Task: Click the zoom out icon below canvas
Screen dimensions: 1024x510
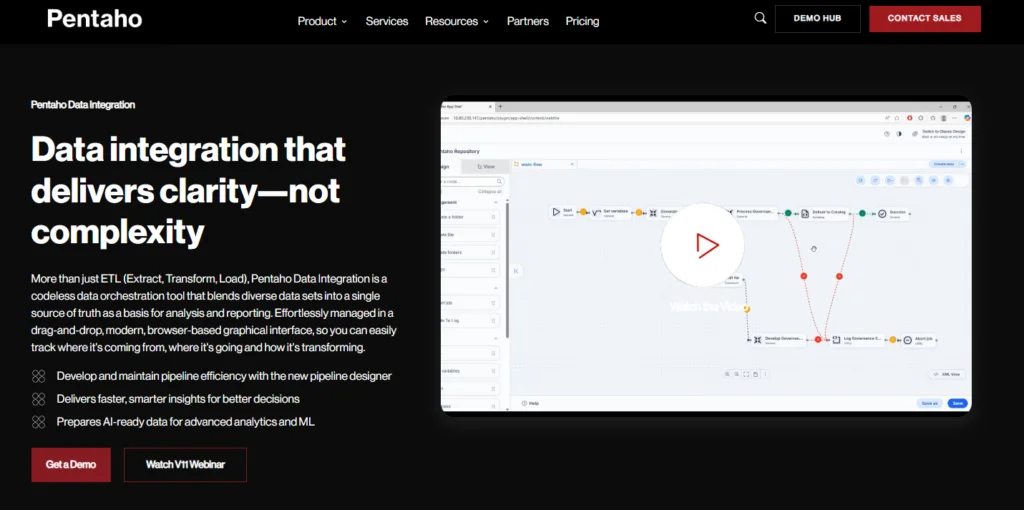Action: 737,374
